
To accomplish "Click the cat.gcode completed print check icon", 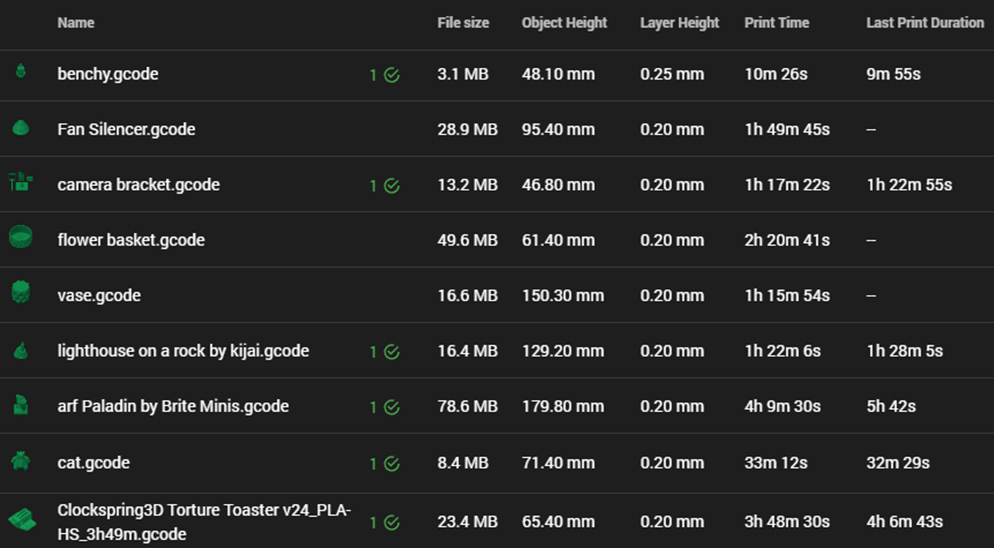I will [392, 464].
